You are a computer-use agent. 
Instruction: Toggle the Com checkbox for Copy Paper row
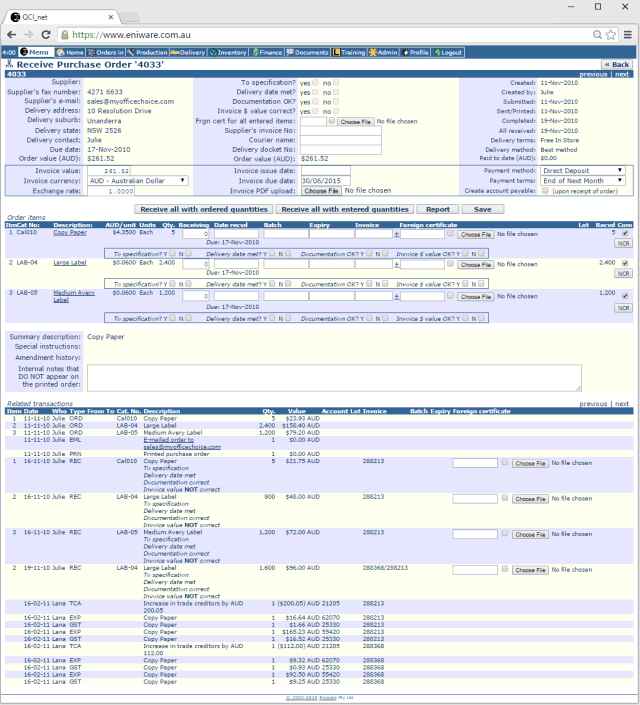point(625,233)
